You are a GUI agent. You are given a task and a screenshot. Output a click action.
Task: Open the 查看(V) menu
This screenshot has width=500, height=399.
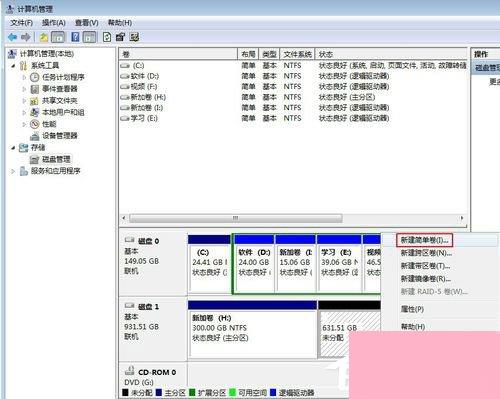pyautogui.click(x=86, y=23)
